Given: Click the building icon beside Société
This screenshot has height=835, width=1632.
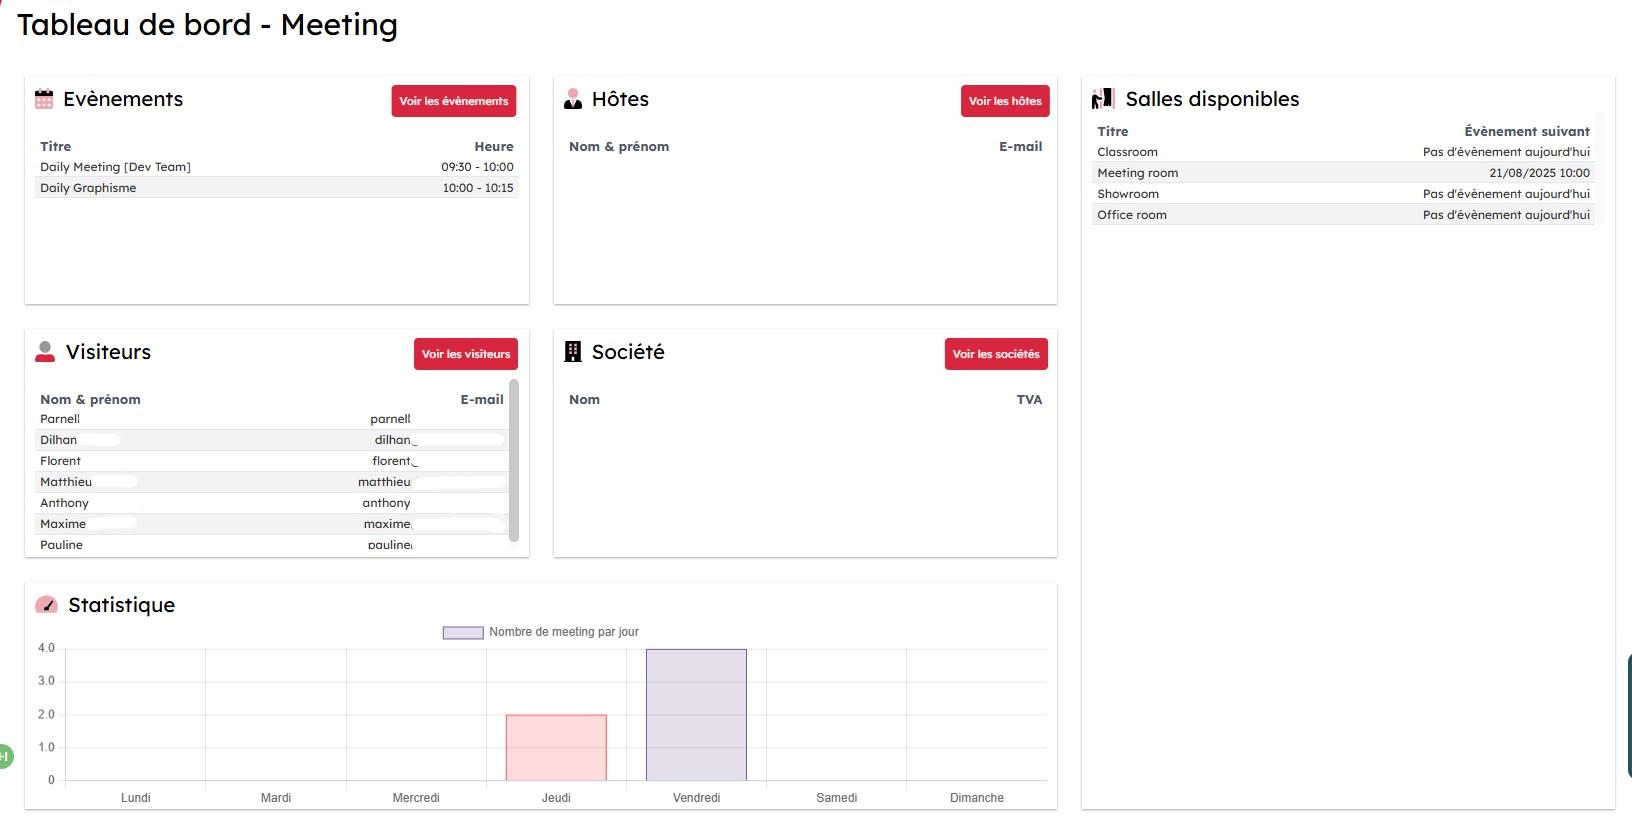Looking at the screenshot, I should [x=573, y=352].
